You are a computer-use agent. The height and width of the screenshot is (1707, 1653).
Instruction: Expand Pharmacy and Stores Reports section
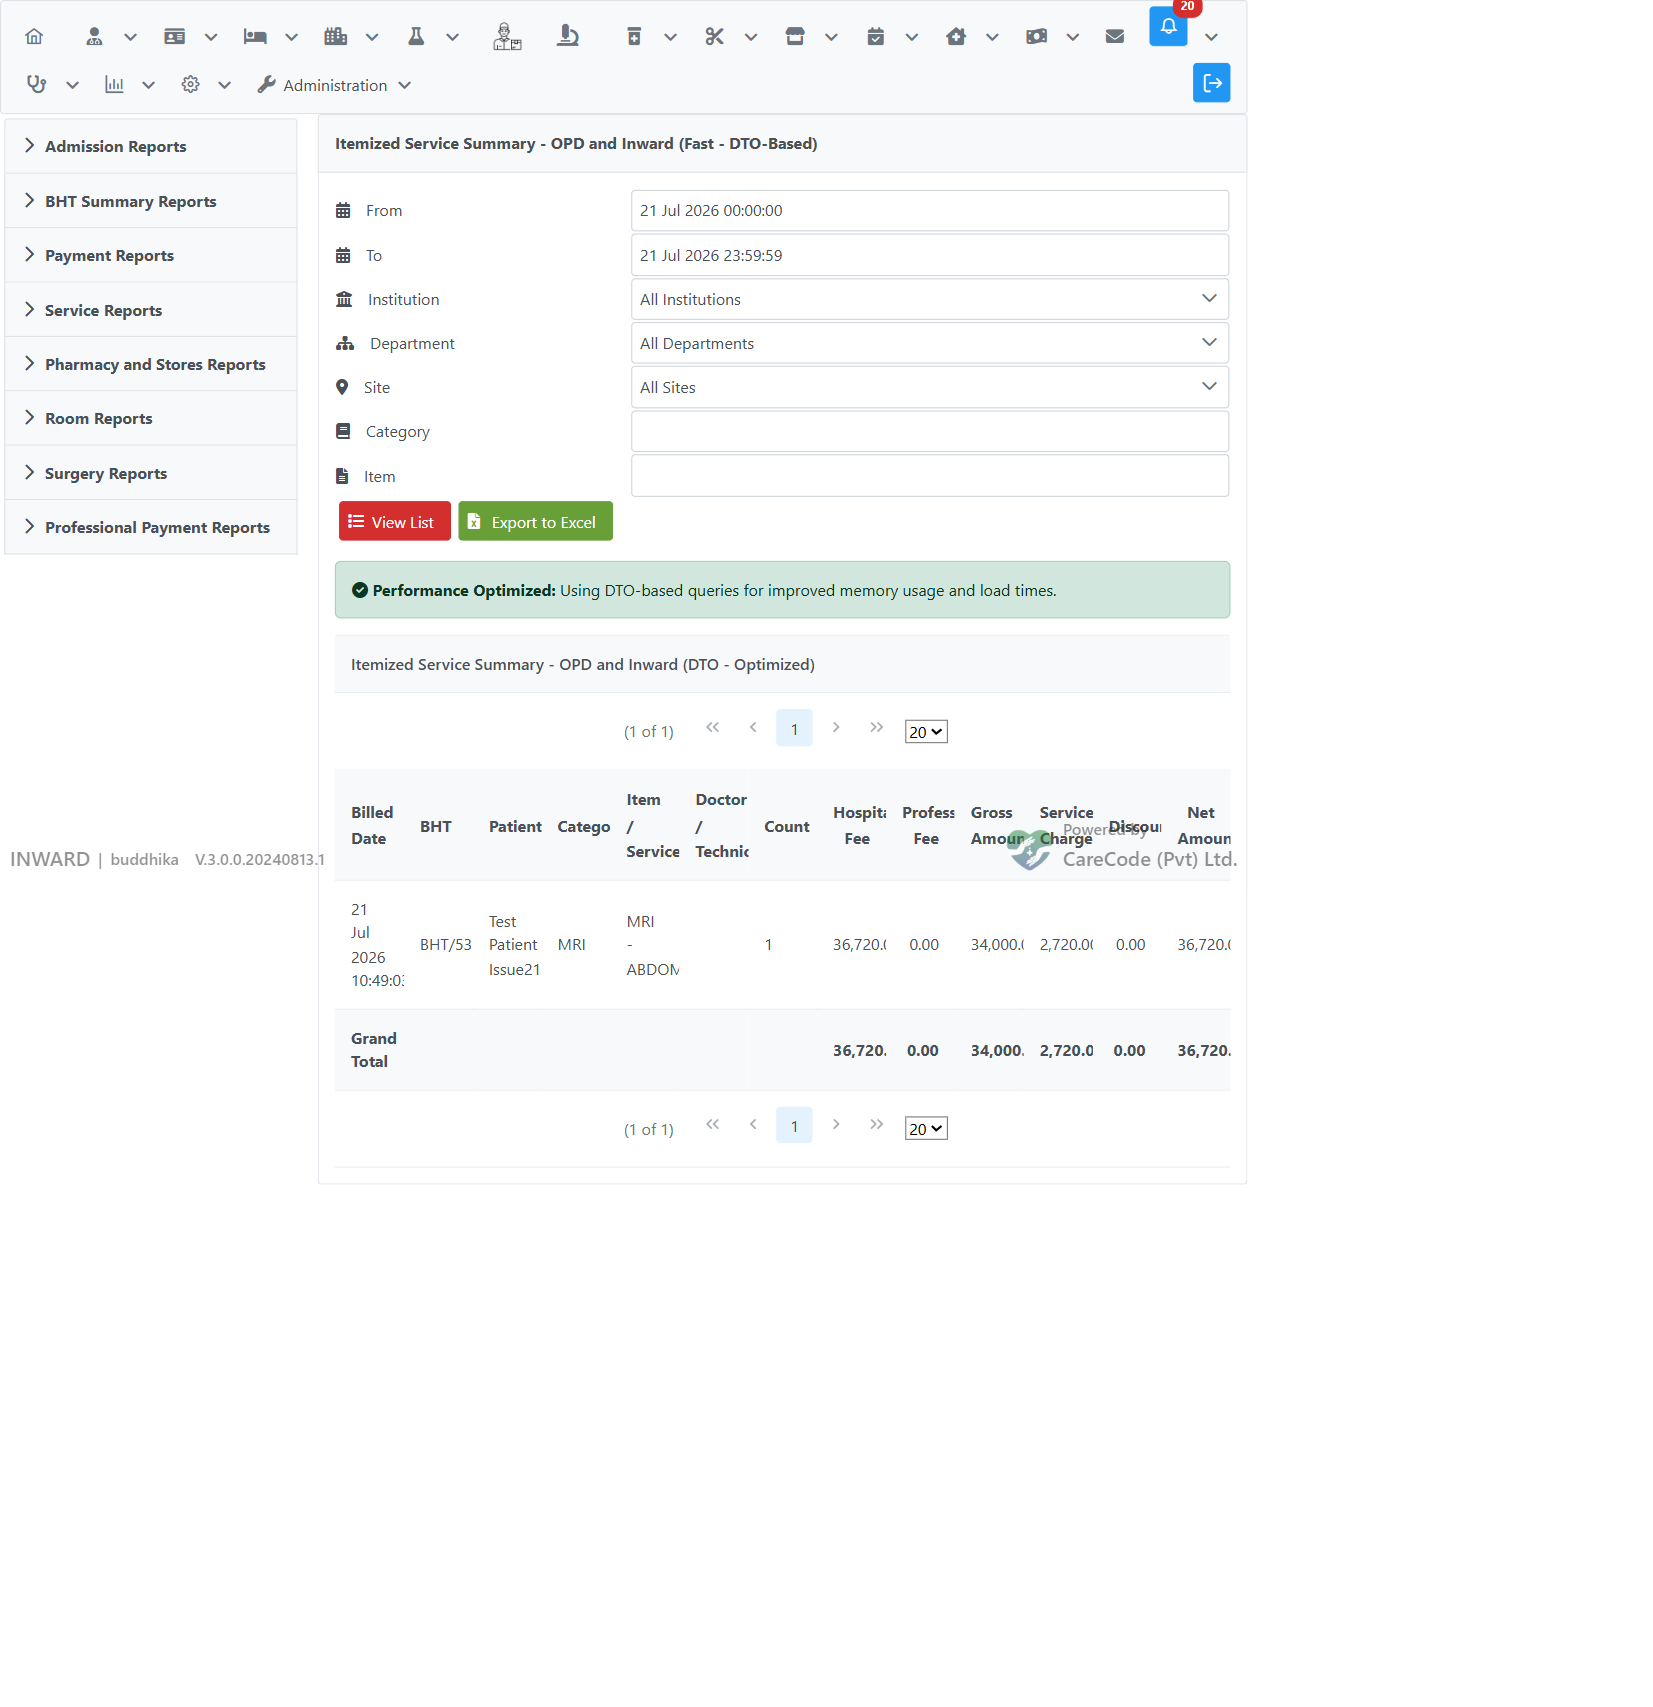(151, 364)
